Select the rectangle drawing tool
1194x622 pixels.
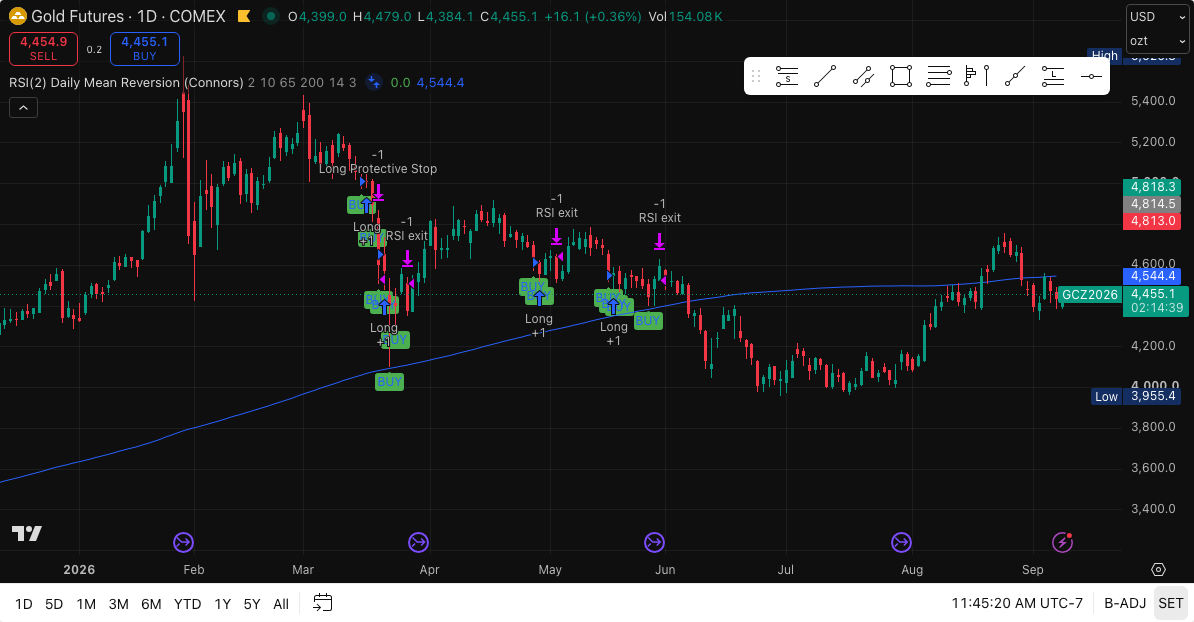click(x=901, y=76)
